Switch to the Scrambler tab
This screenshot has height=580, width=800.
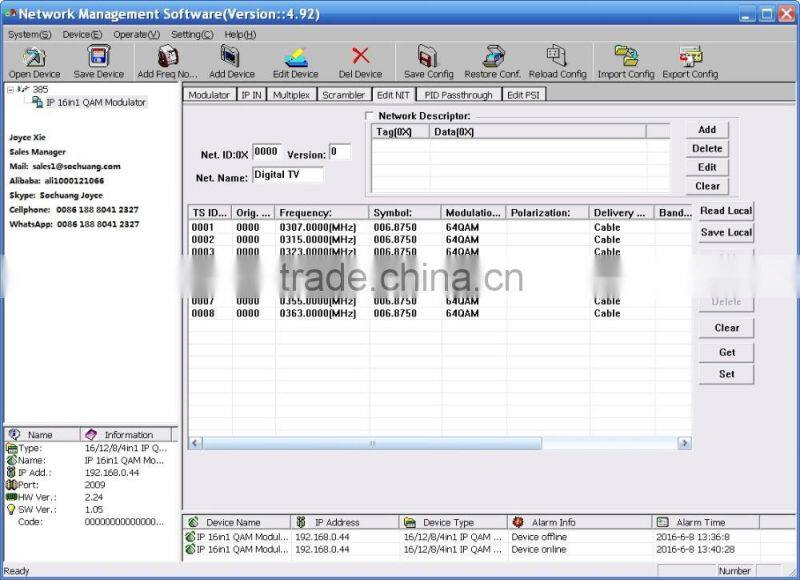point(343,95)
